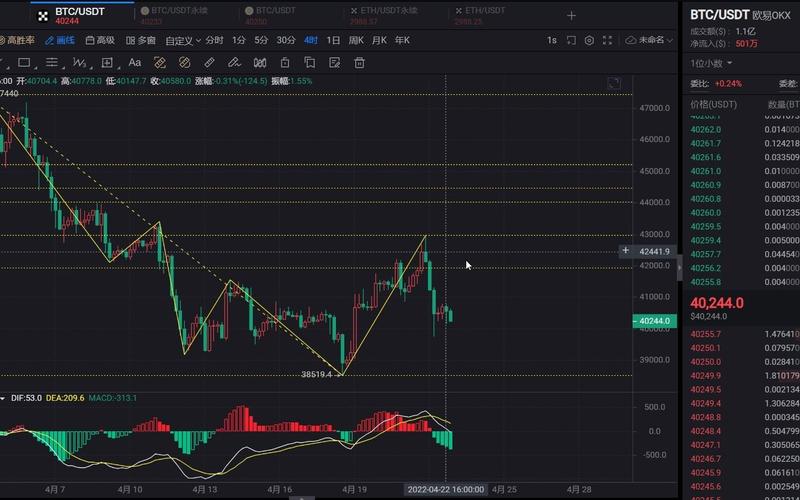Open the 未命名 cloud layout dropdown

click(x=649, y=40)
